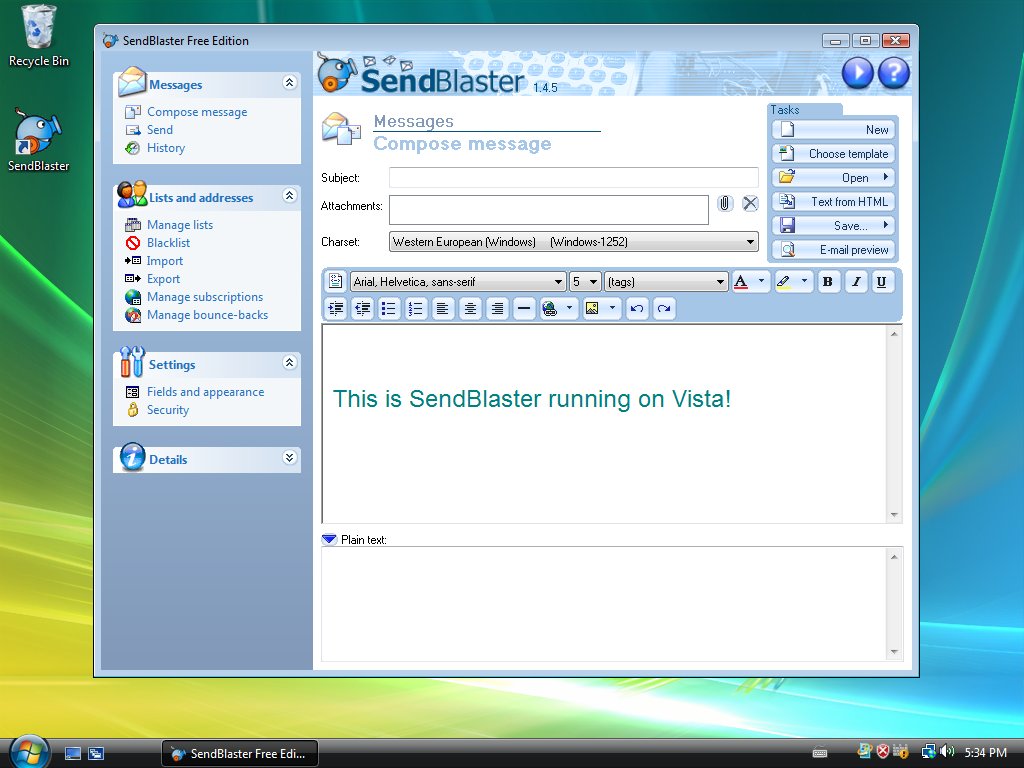Expand the Details sidebar panel
This screenshot has height=768, width=1024.
289,457
